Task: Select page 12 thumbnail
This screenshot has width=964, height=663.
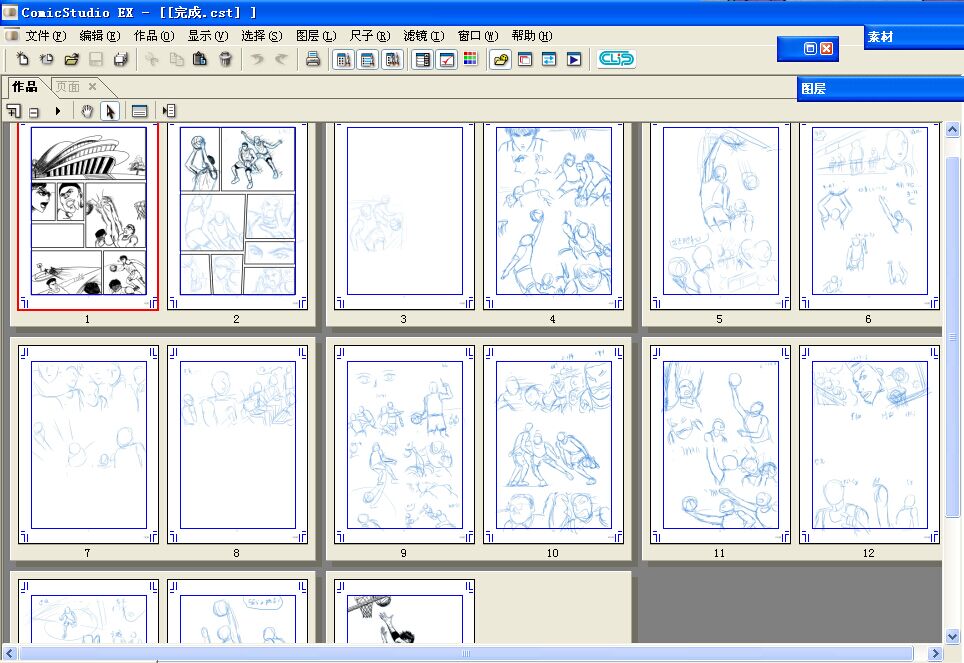Action: click(x=869, y=445)
